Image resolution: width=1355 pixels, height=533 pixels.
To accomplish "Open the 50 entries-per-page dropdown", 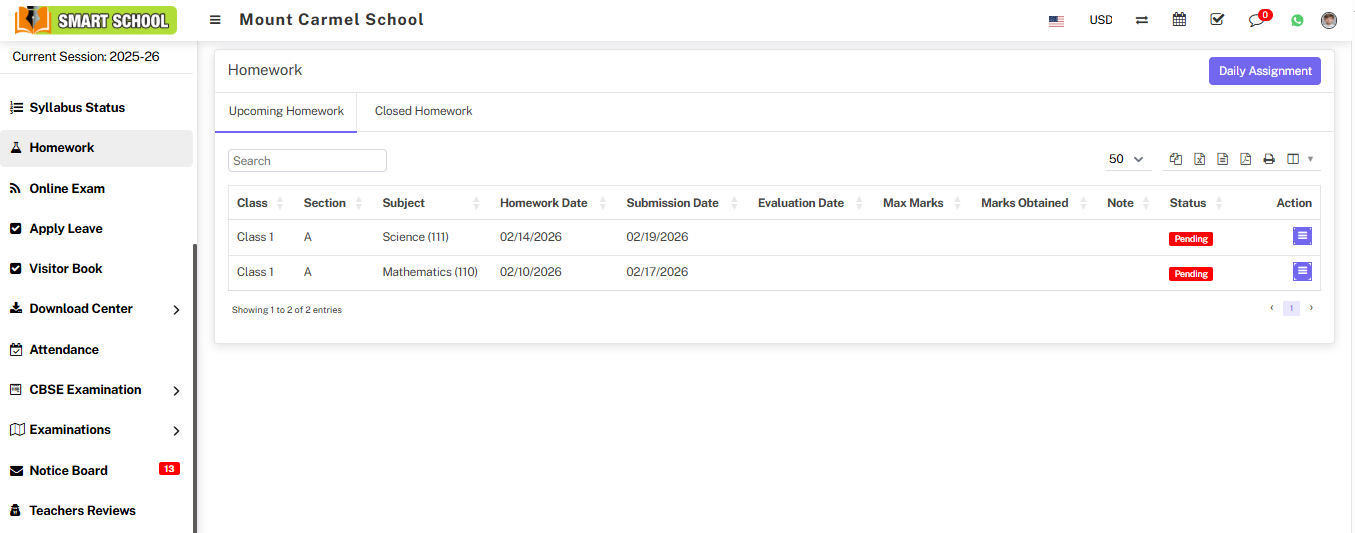I will point(1125,159).
